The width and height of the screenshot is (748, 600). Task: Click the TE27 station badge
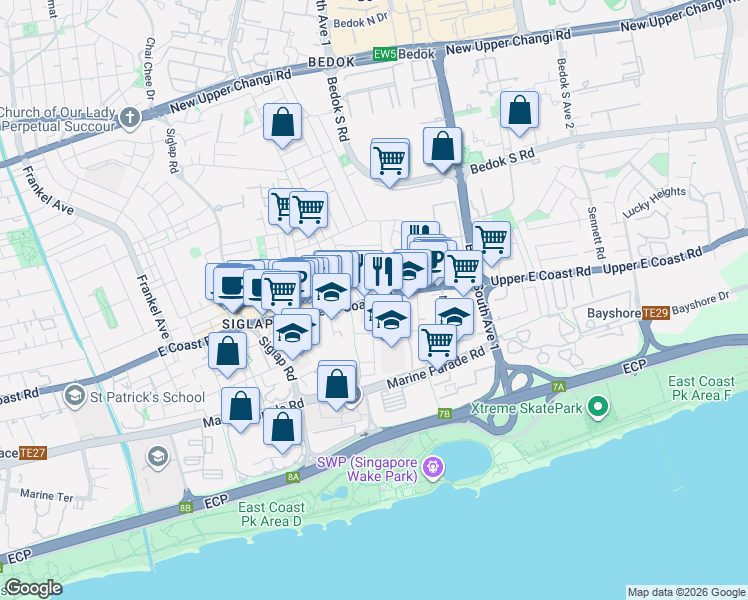[33, 453]
